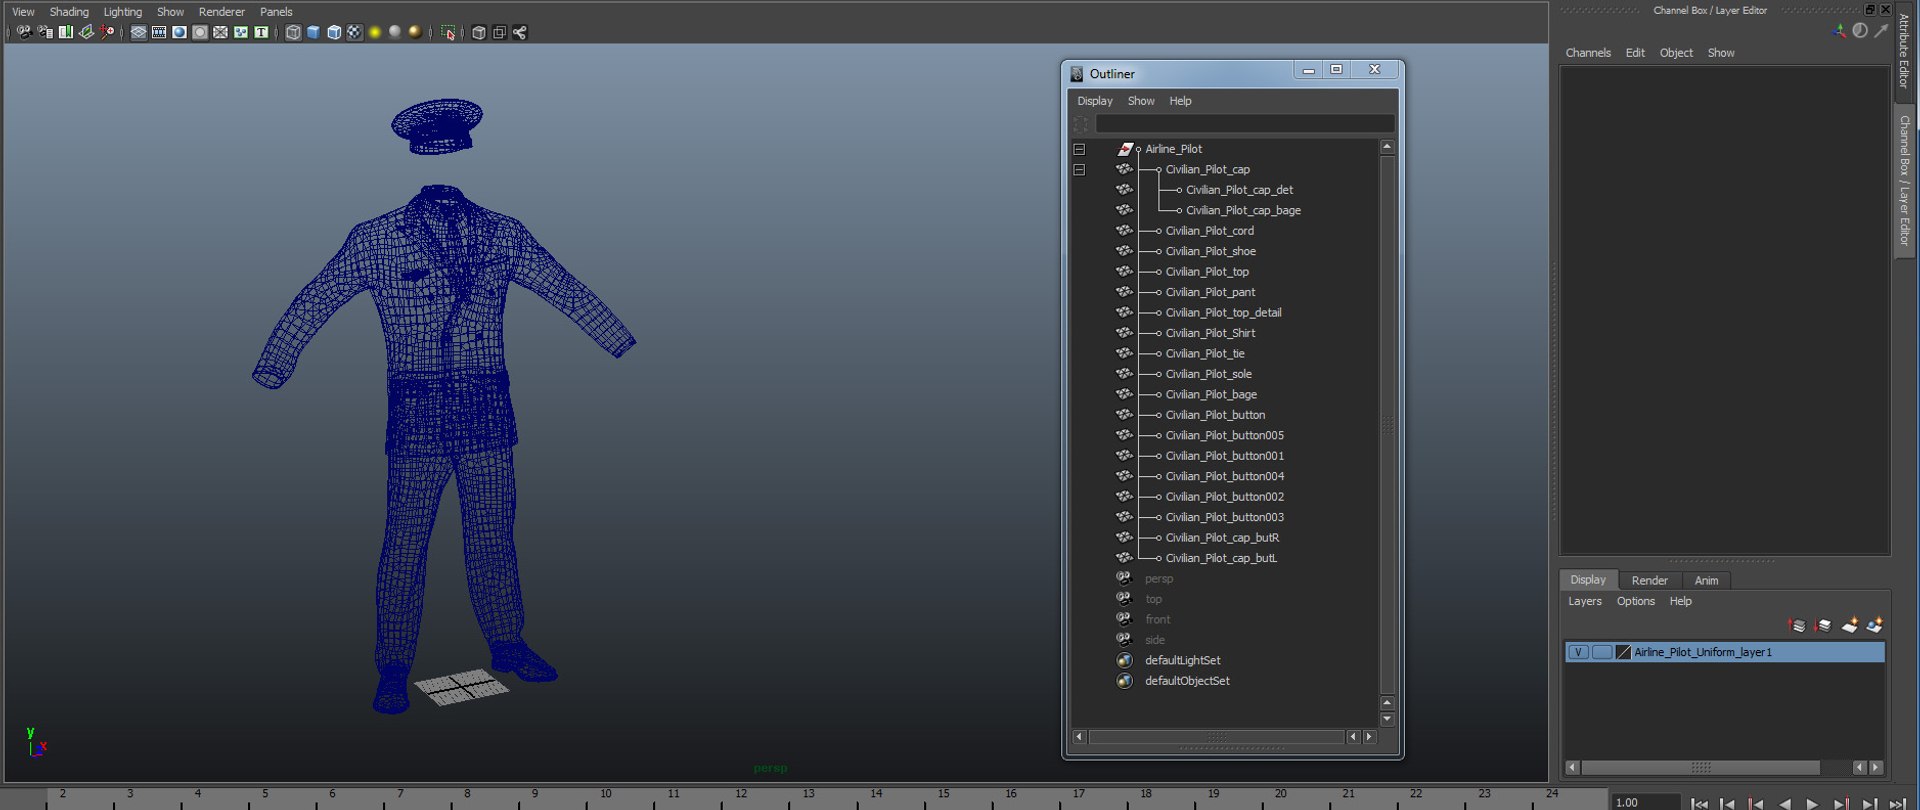The image size is (1920, 810).
Task: Open the Shading menu in viewport panel
Action: (x=69, y=12)
